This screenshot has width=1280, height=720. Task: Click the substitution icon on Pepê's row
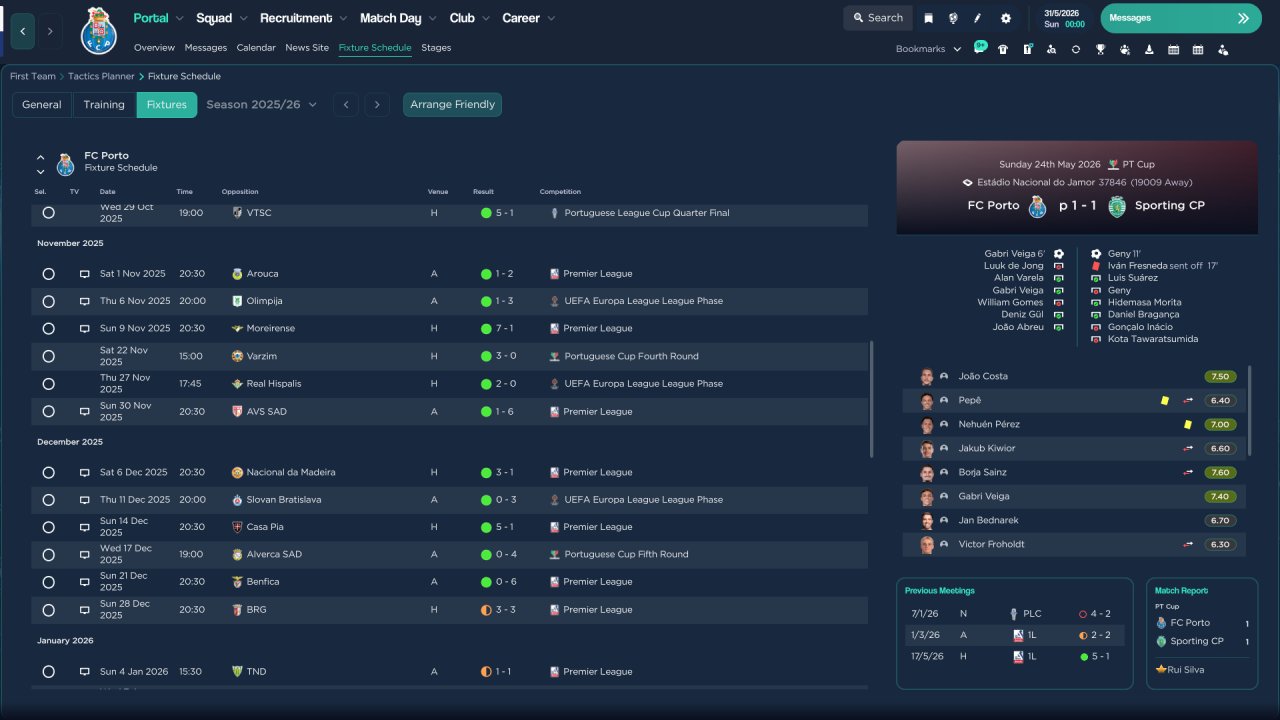coord(1188,400)
